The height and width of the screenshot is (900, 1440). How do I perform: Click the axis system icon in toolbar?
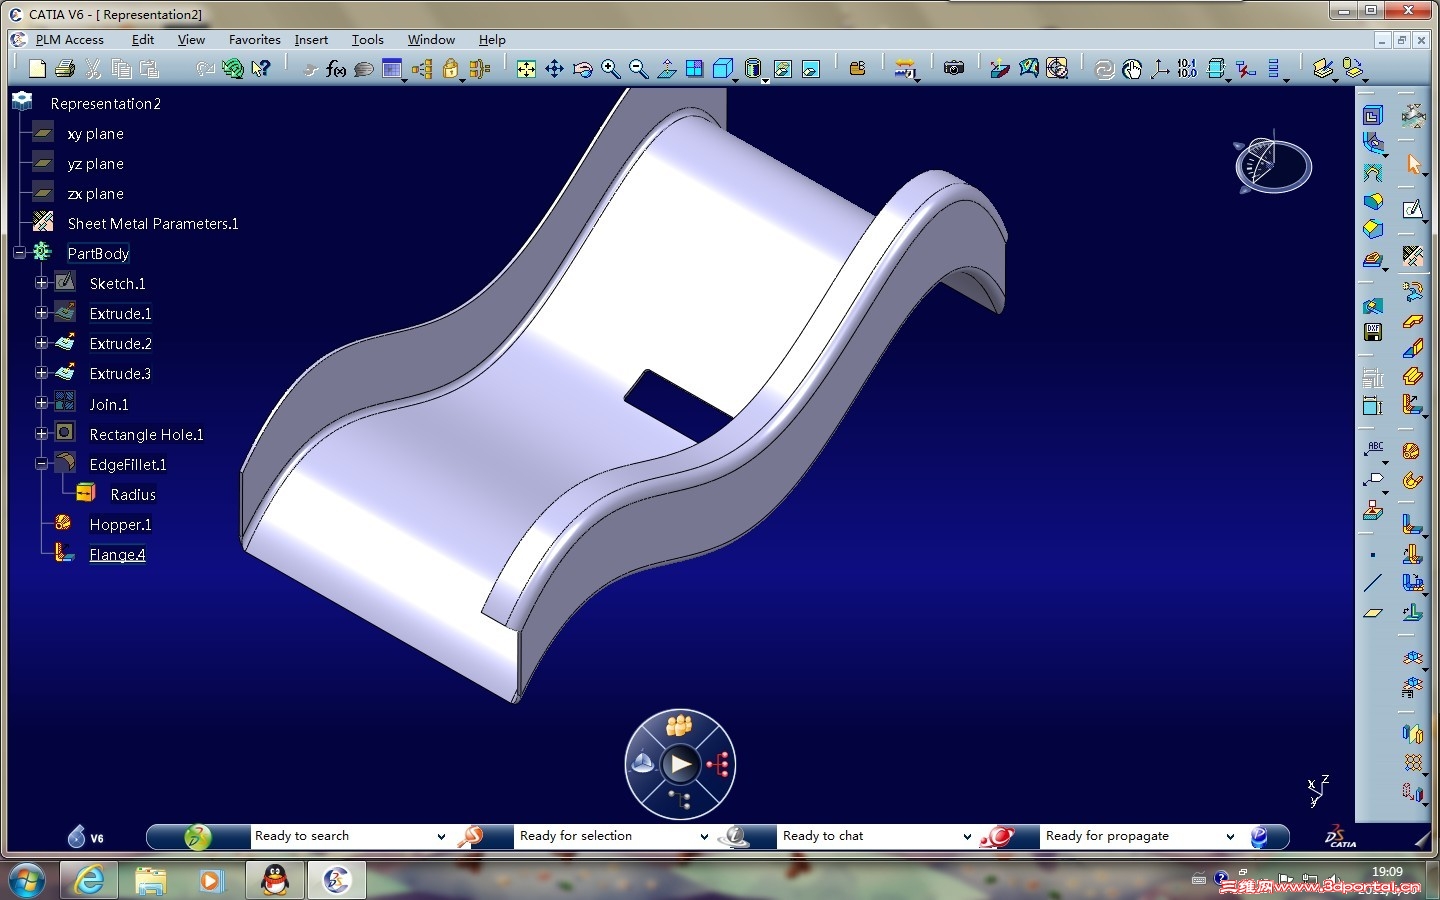[1160, 68]
